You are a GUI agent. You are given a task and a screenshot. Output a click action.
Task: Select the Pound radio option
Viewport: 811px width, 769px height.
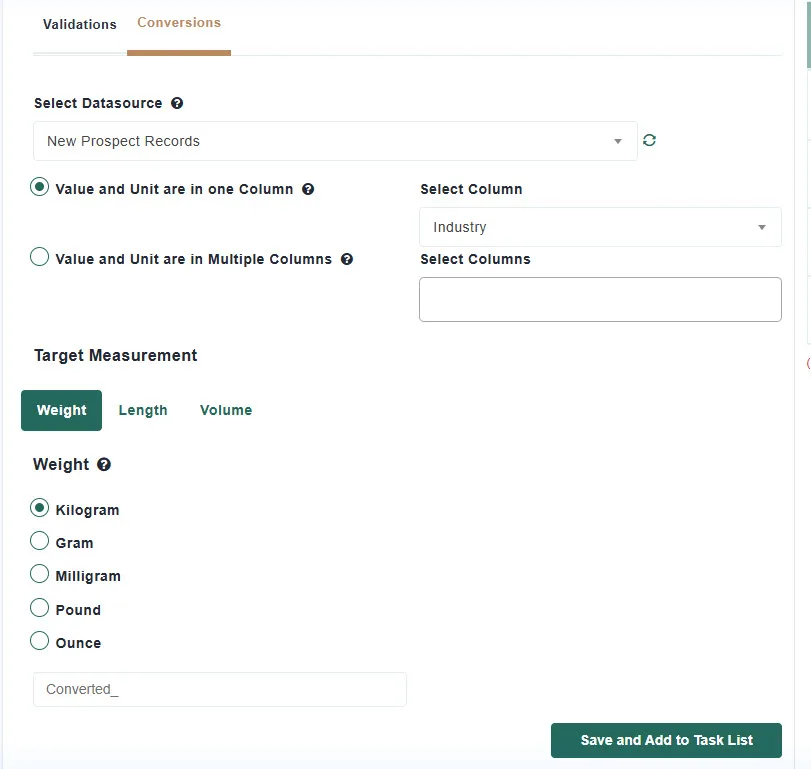pyautogui.click(x=39, y=608)
